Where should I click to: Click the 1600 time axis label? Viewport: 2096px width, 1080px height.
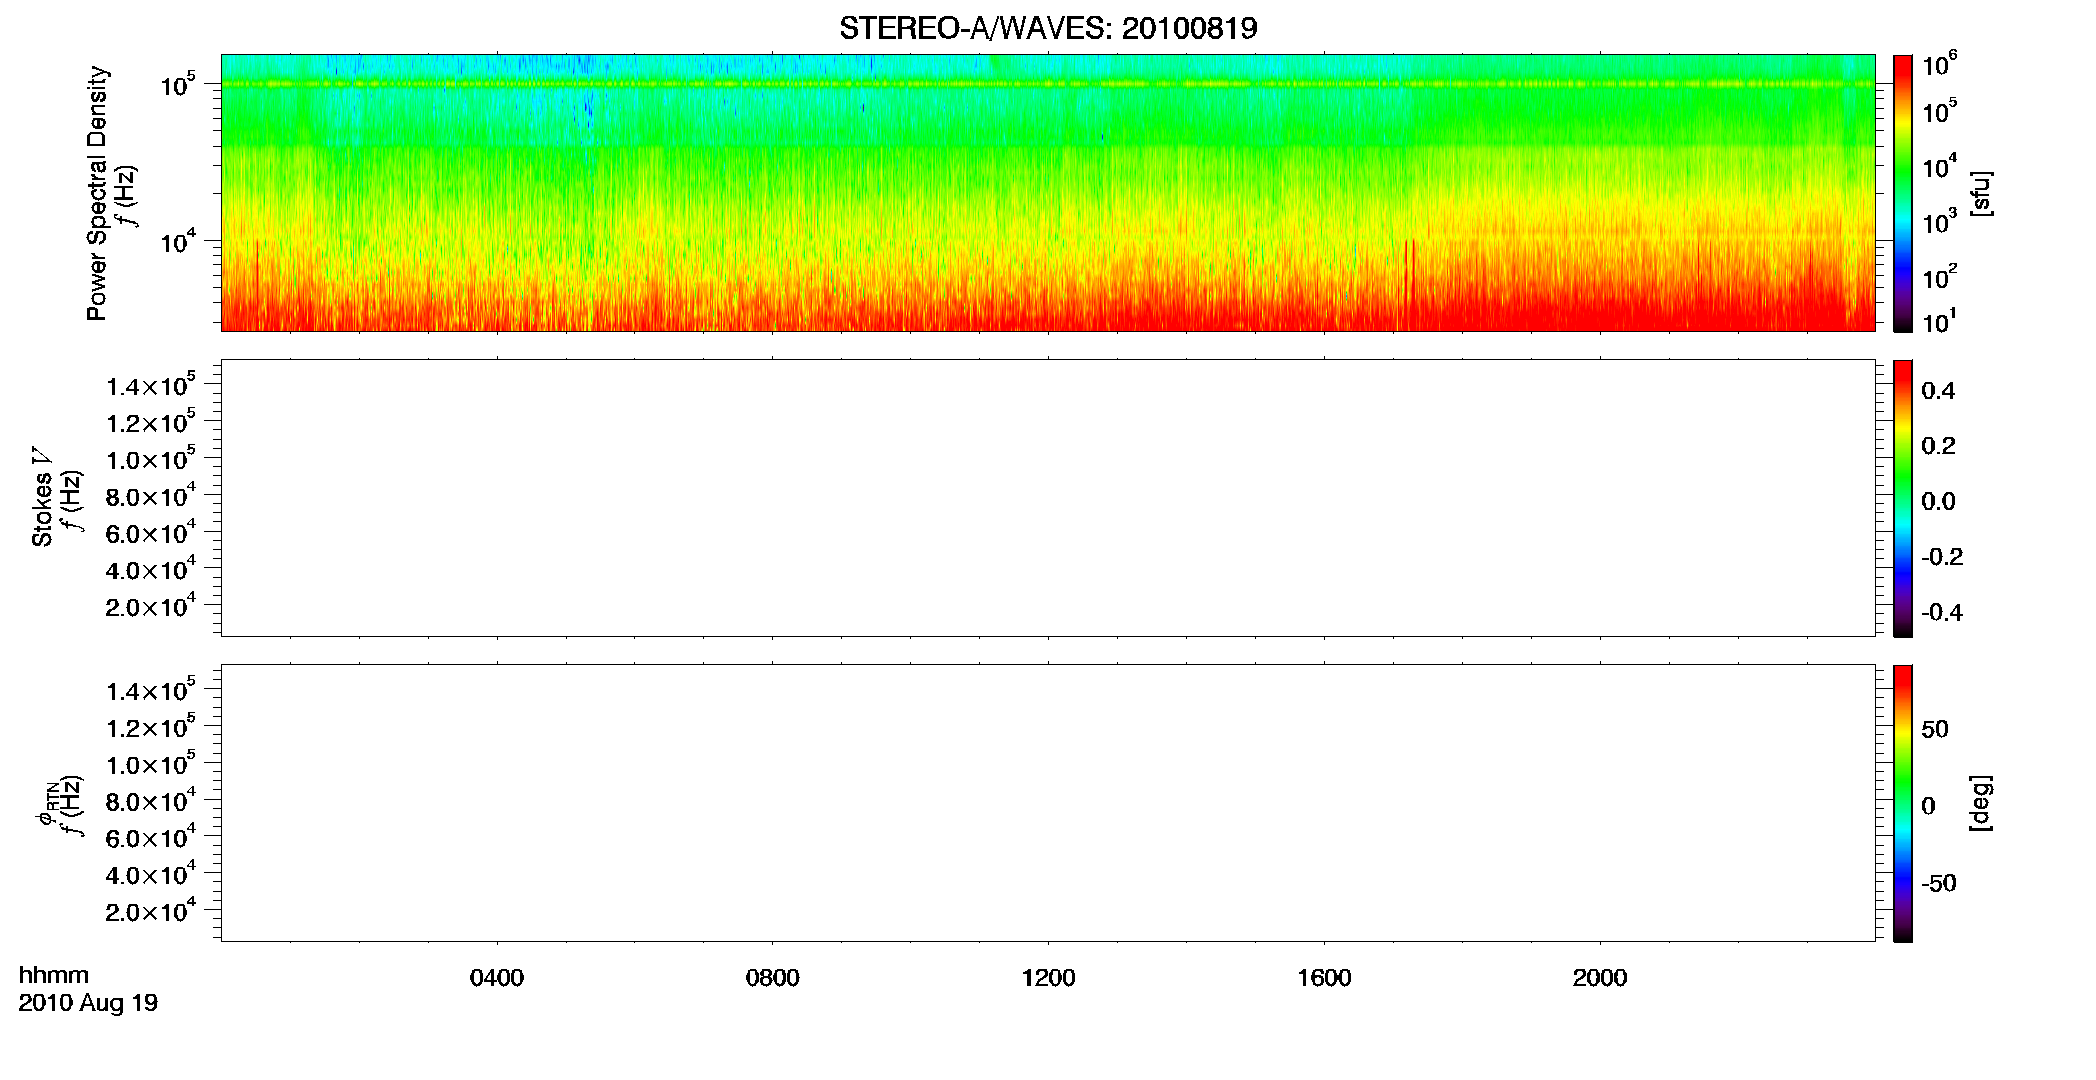point(1324,978)
